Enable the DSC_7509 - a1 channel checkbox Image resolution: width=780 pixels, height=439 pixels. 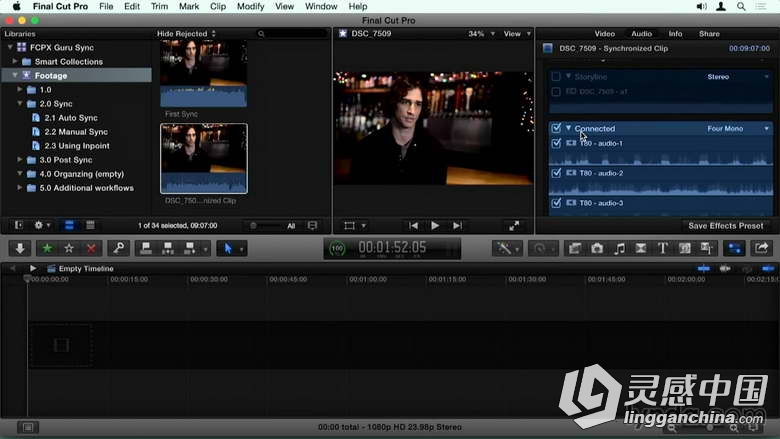(556, 91)
